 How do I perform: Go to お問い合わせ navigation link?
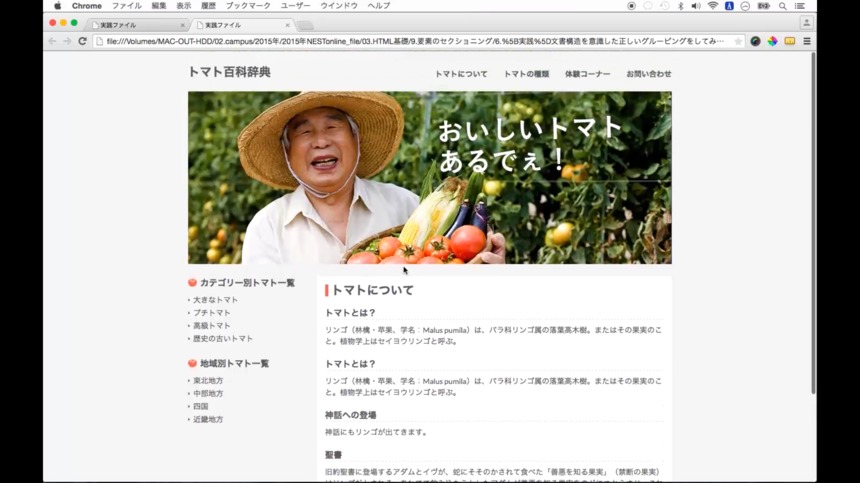649,74
